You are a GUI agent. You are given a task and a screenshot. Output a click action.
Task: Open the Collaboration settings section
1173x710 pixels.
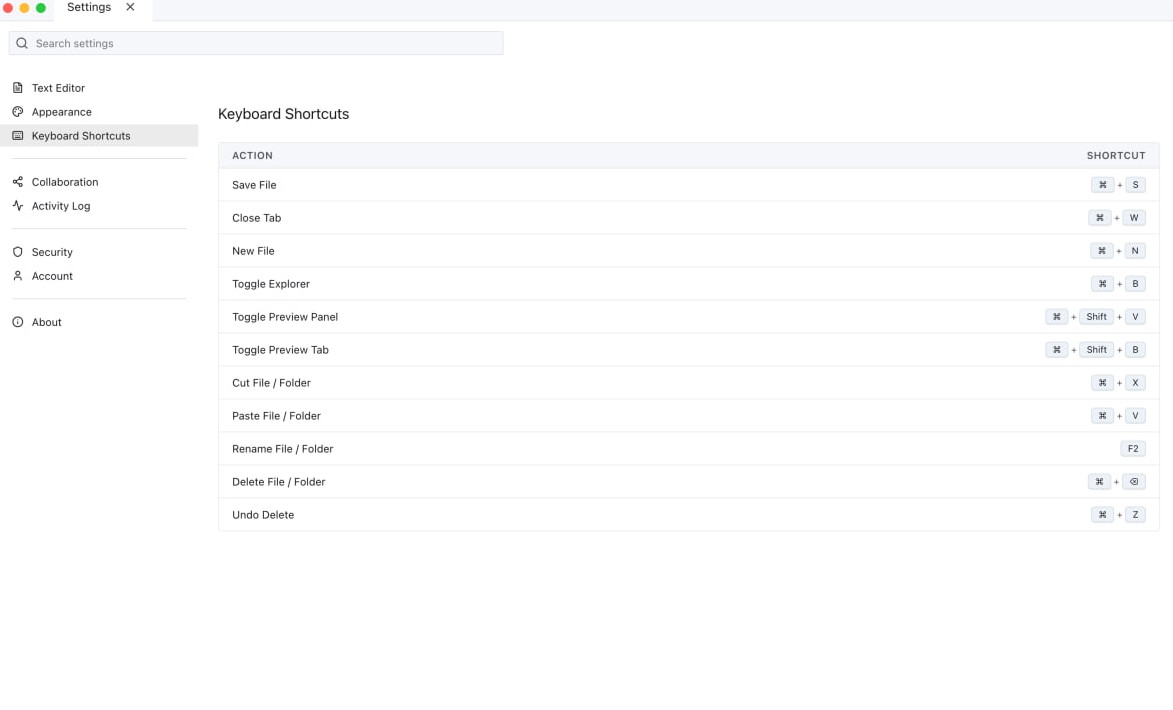click(65, 182)
